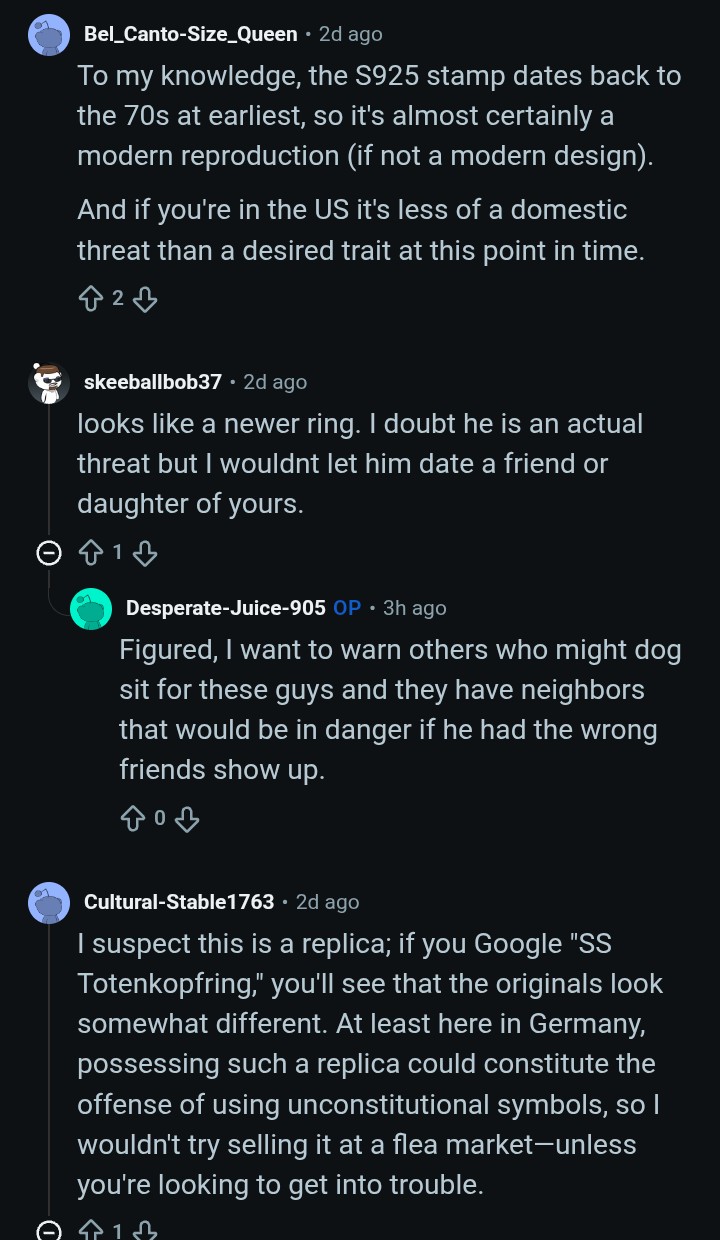Open Bel_Canto-Size_Queen's avatar
The image size is (720, 1240).
pyautogui.click(x=49, y=35)
